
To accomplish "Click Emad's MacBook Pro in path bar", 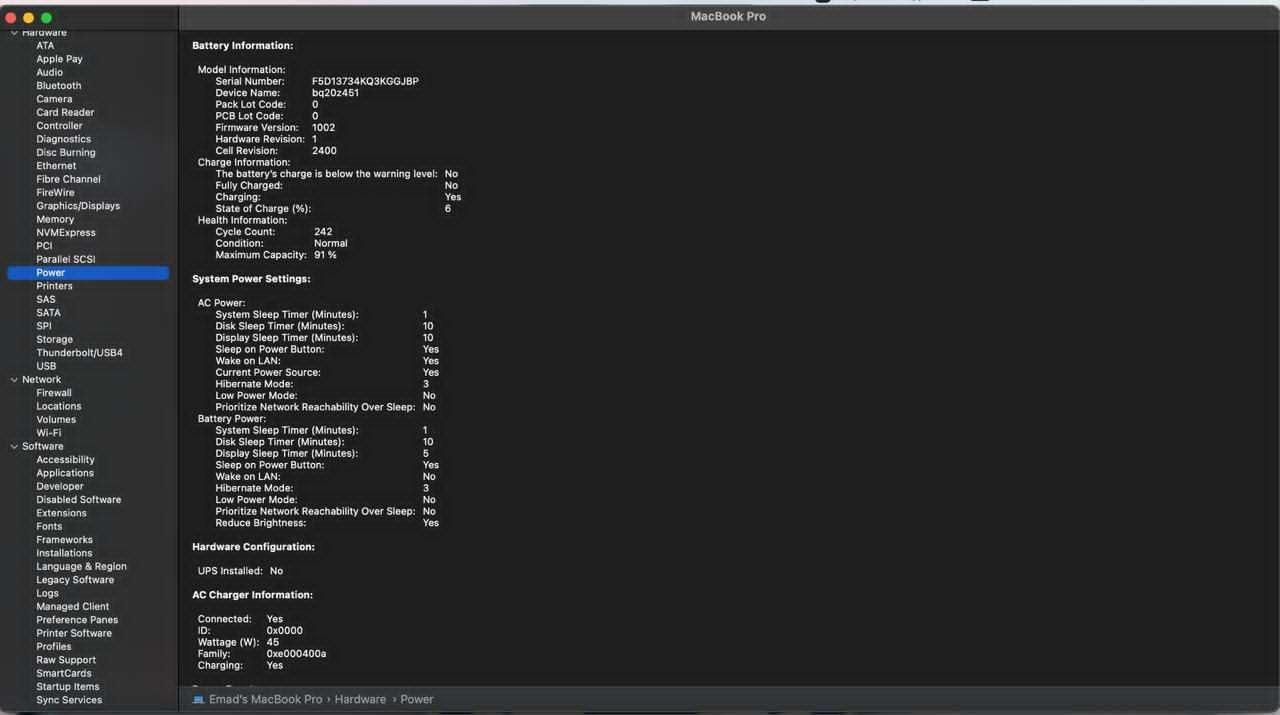I will [x=265, y=700].
